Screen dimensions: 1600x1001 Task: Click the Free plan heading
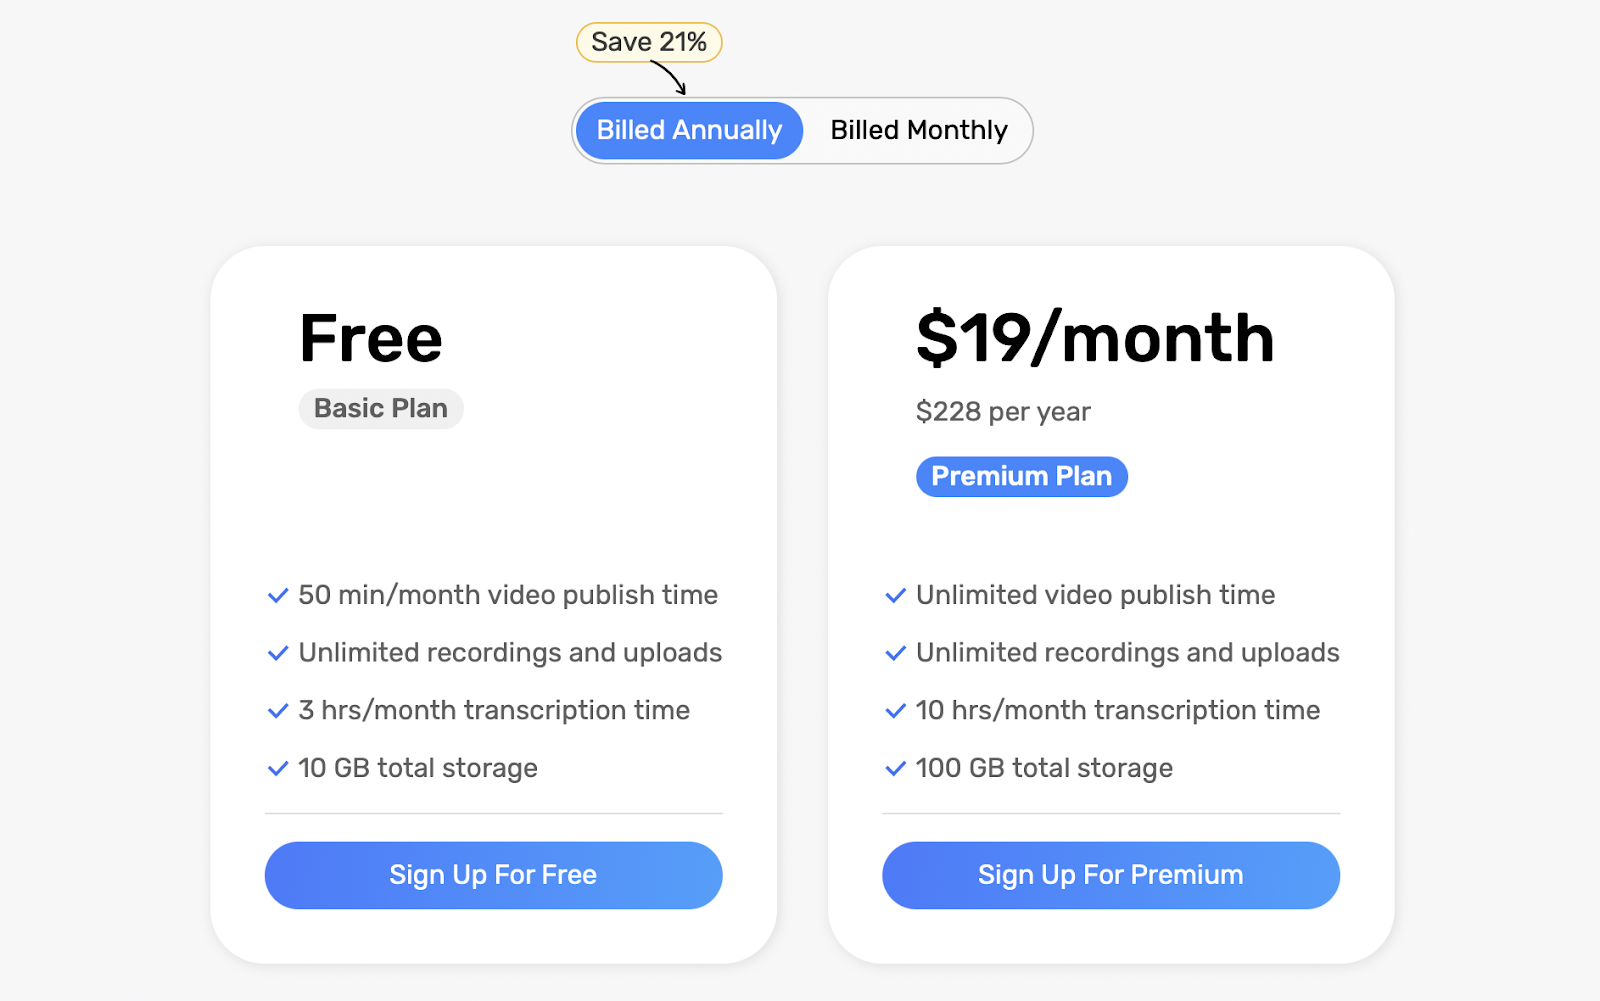coord(371,338)
